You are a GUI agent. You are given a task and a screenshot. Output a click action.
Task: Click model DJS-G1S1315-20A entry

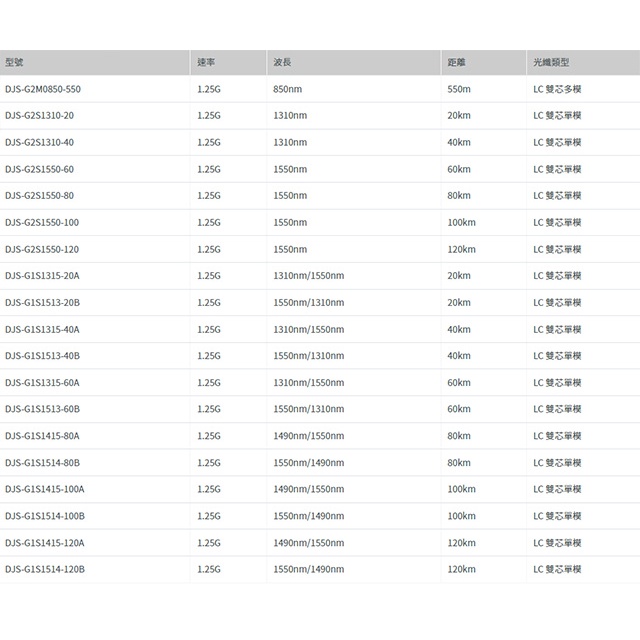pos(42,275)
